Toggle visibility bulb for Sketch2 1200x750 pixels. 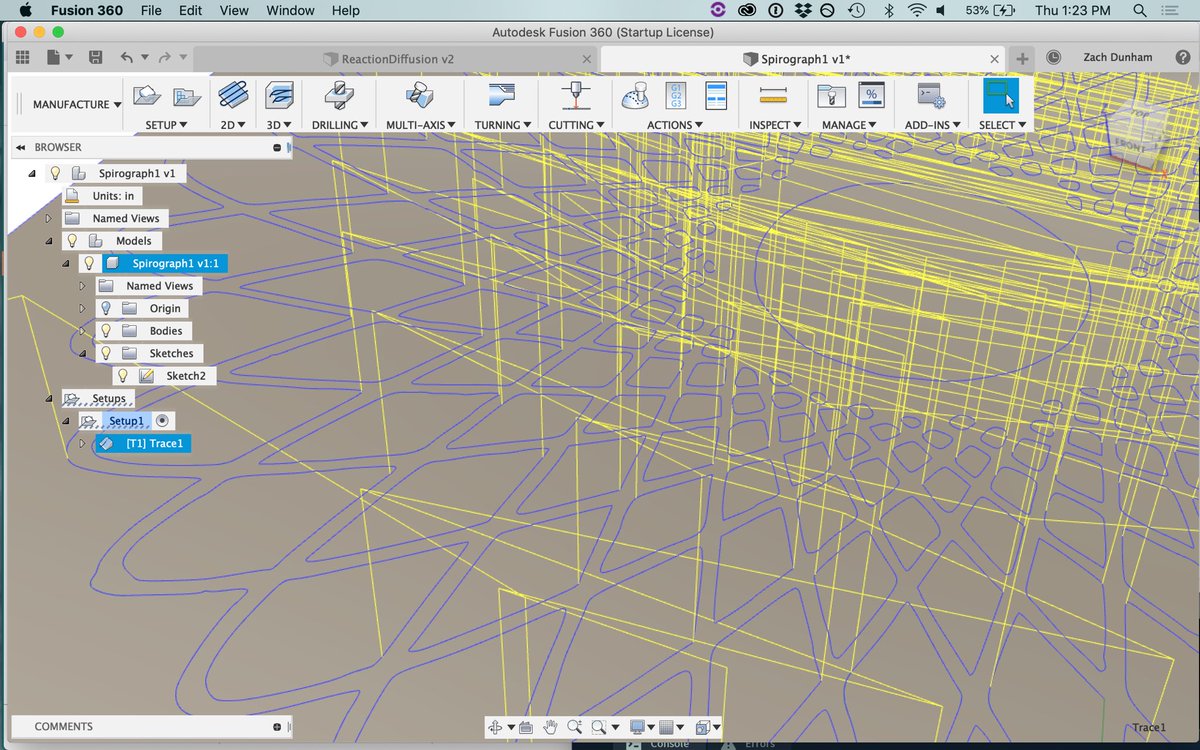(123, 376)
